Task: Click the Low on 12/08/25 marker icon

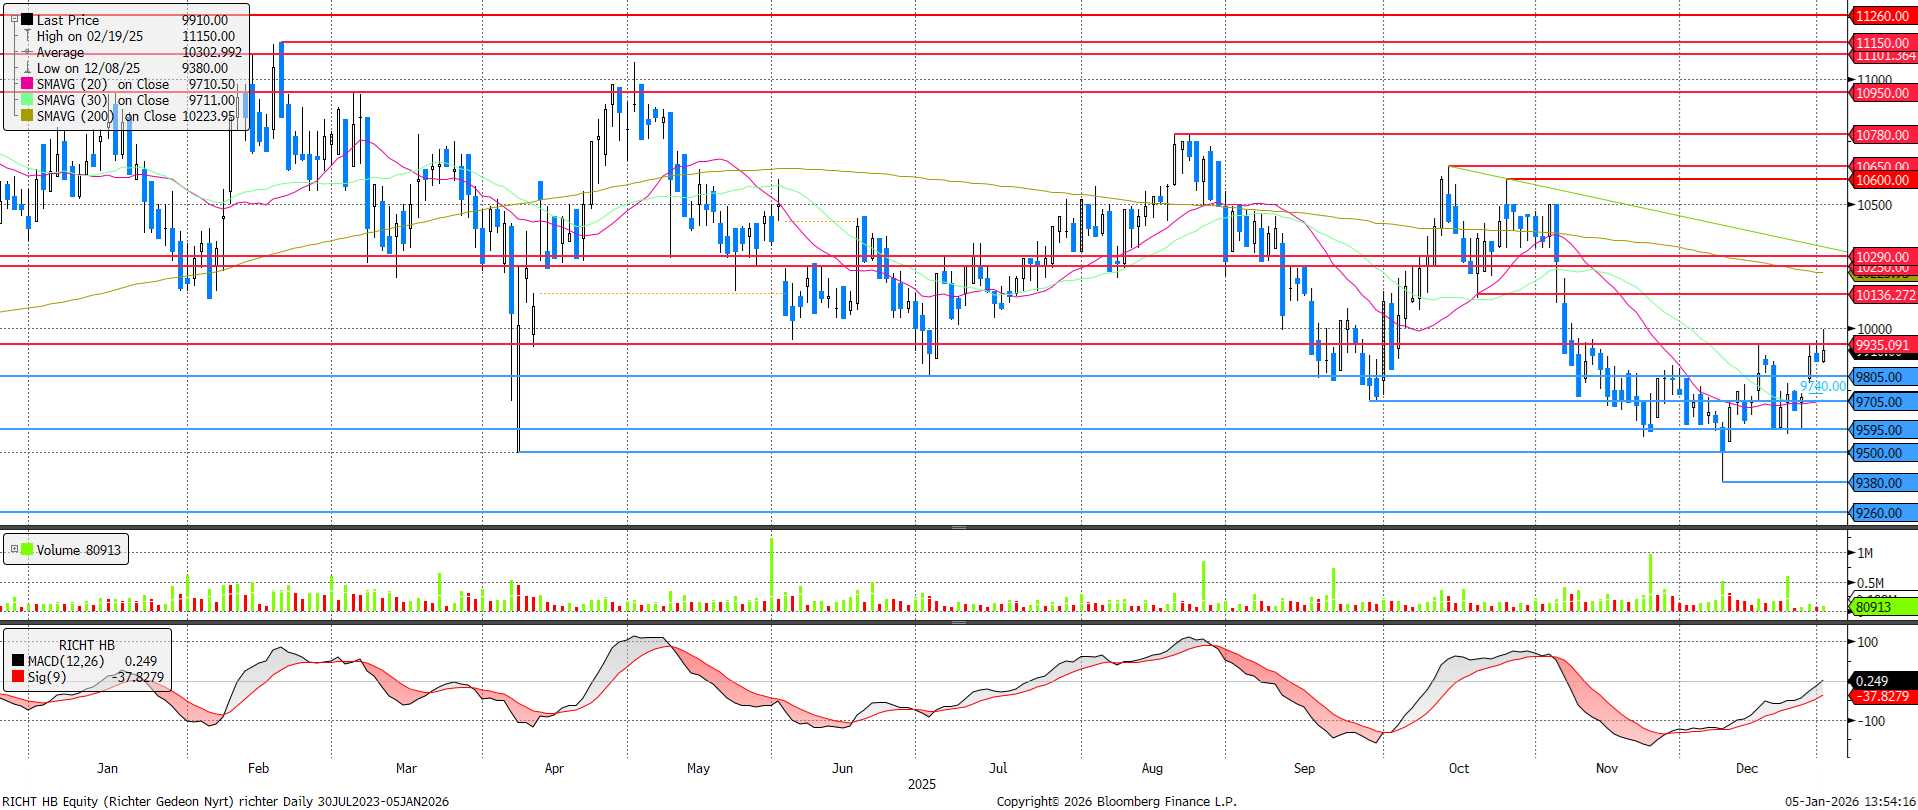Action: click(x=27, y=68)
